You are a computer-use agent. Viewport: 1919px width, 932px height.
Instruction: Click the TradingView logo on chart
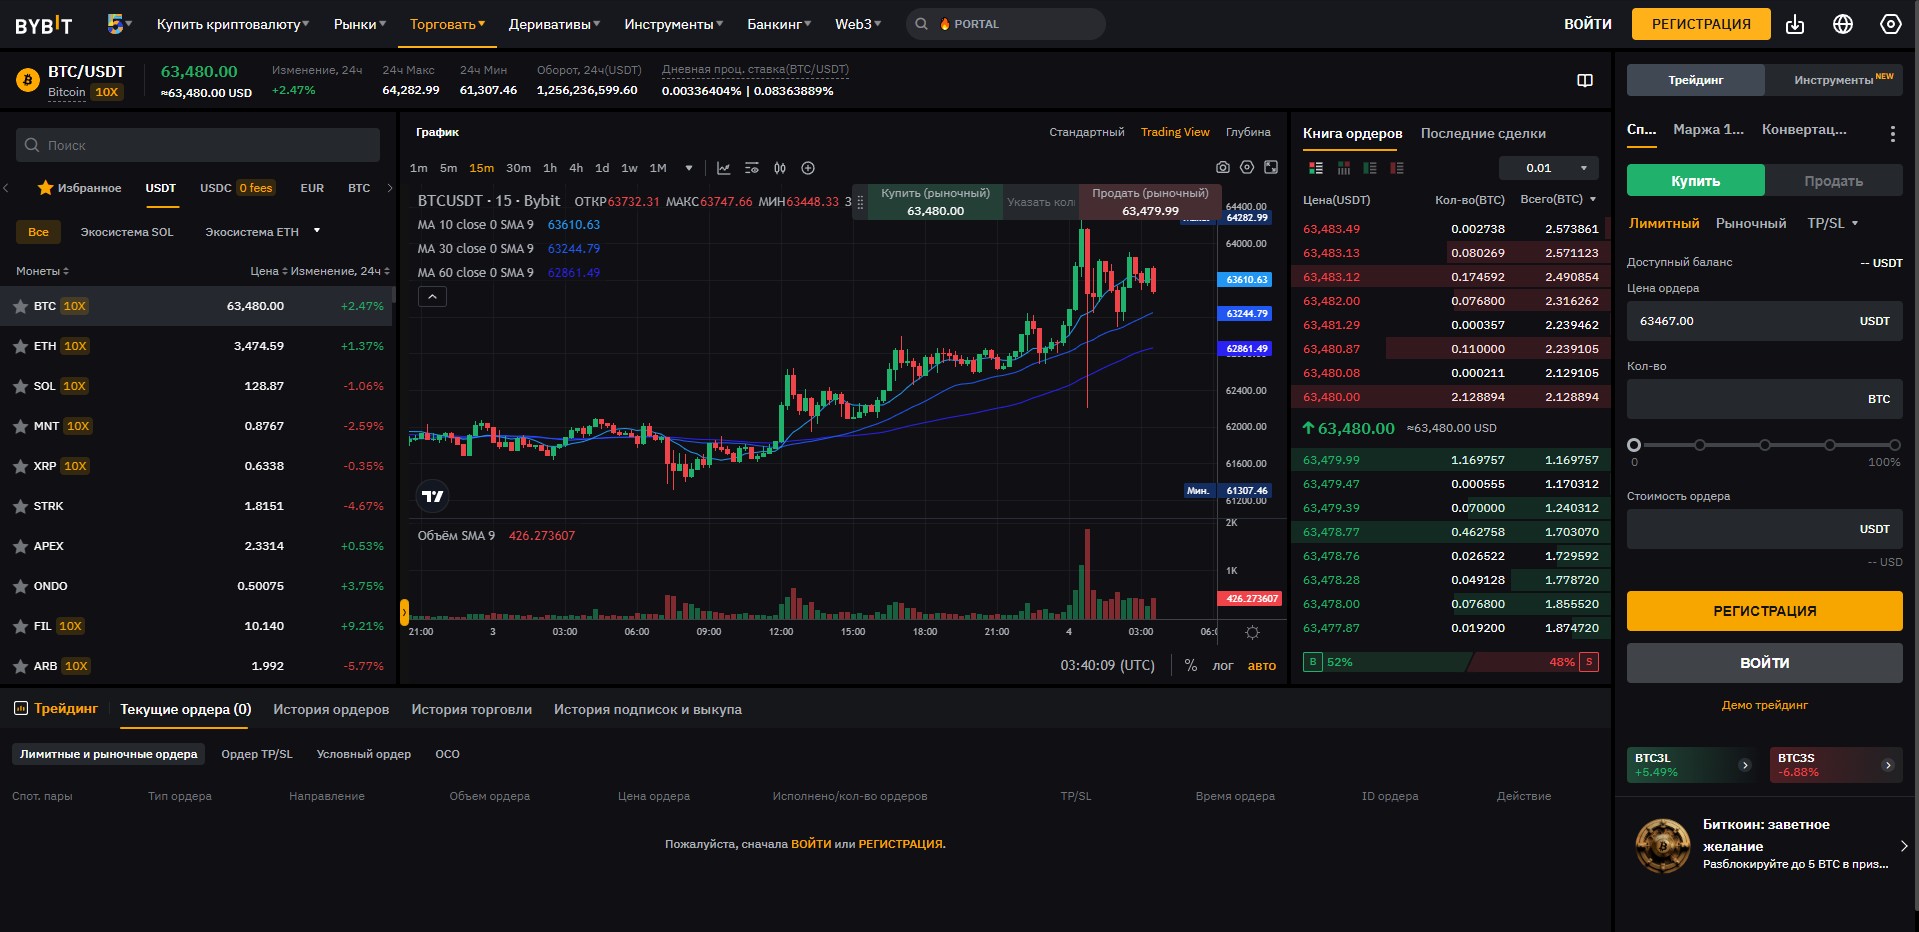[433, 496]
